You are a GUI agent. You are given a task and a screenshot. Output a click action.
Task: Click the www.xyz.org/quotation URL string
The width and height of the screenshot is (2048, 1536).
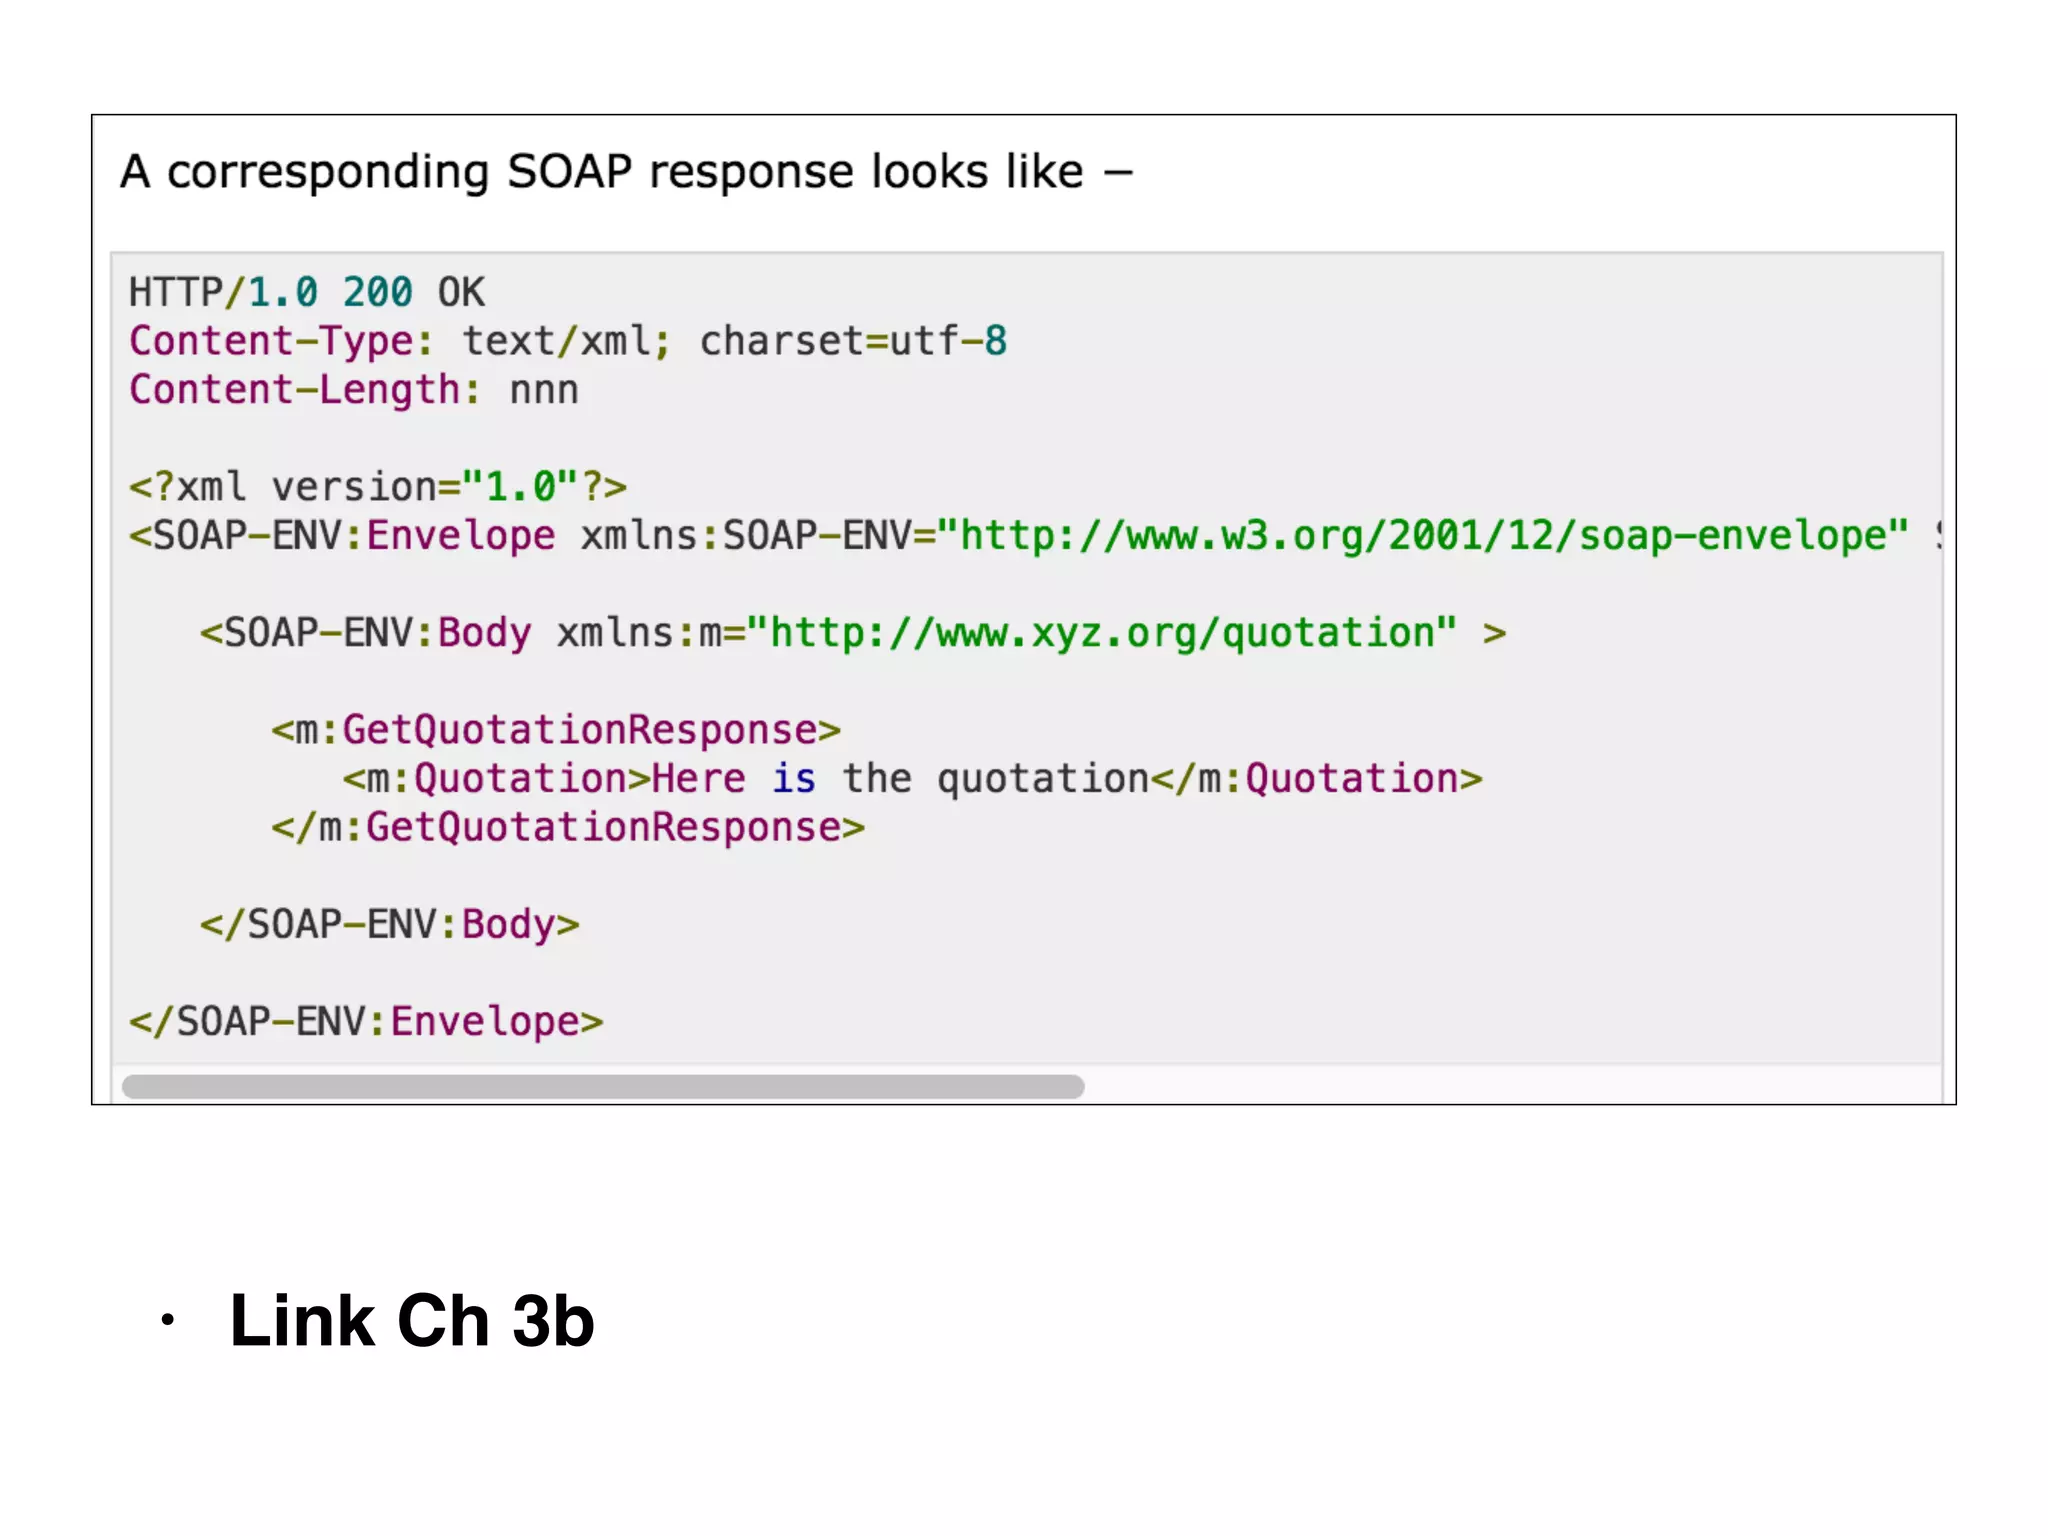pos(1101,633)
